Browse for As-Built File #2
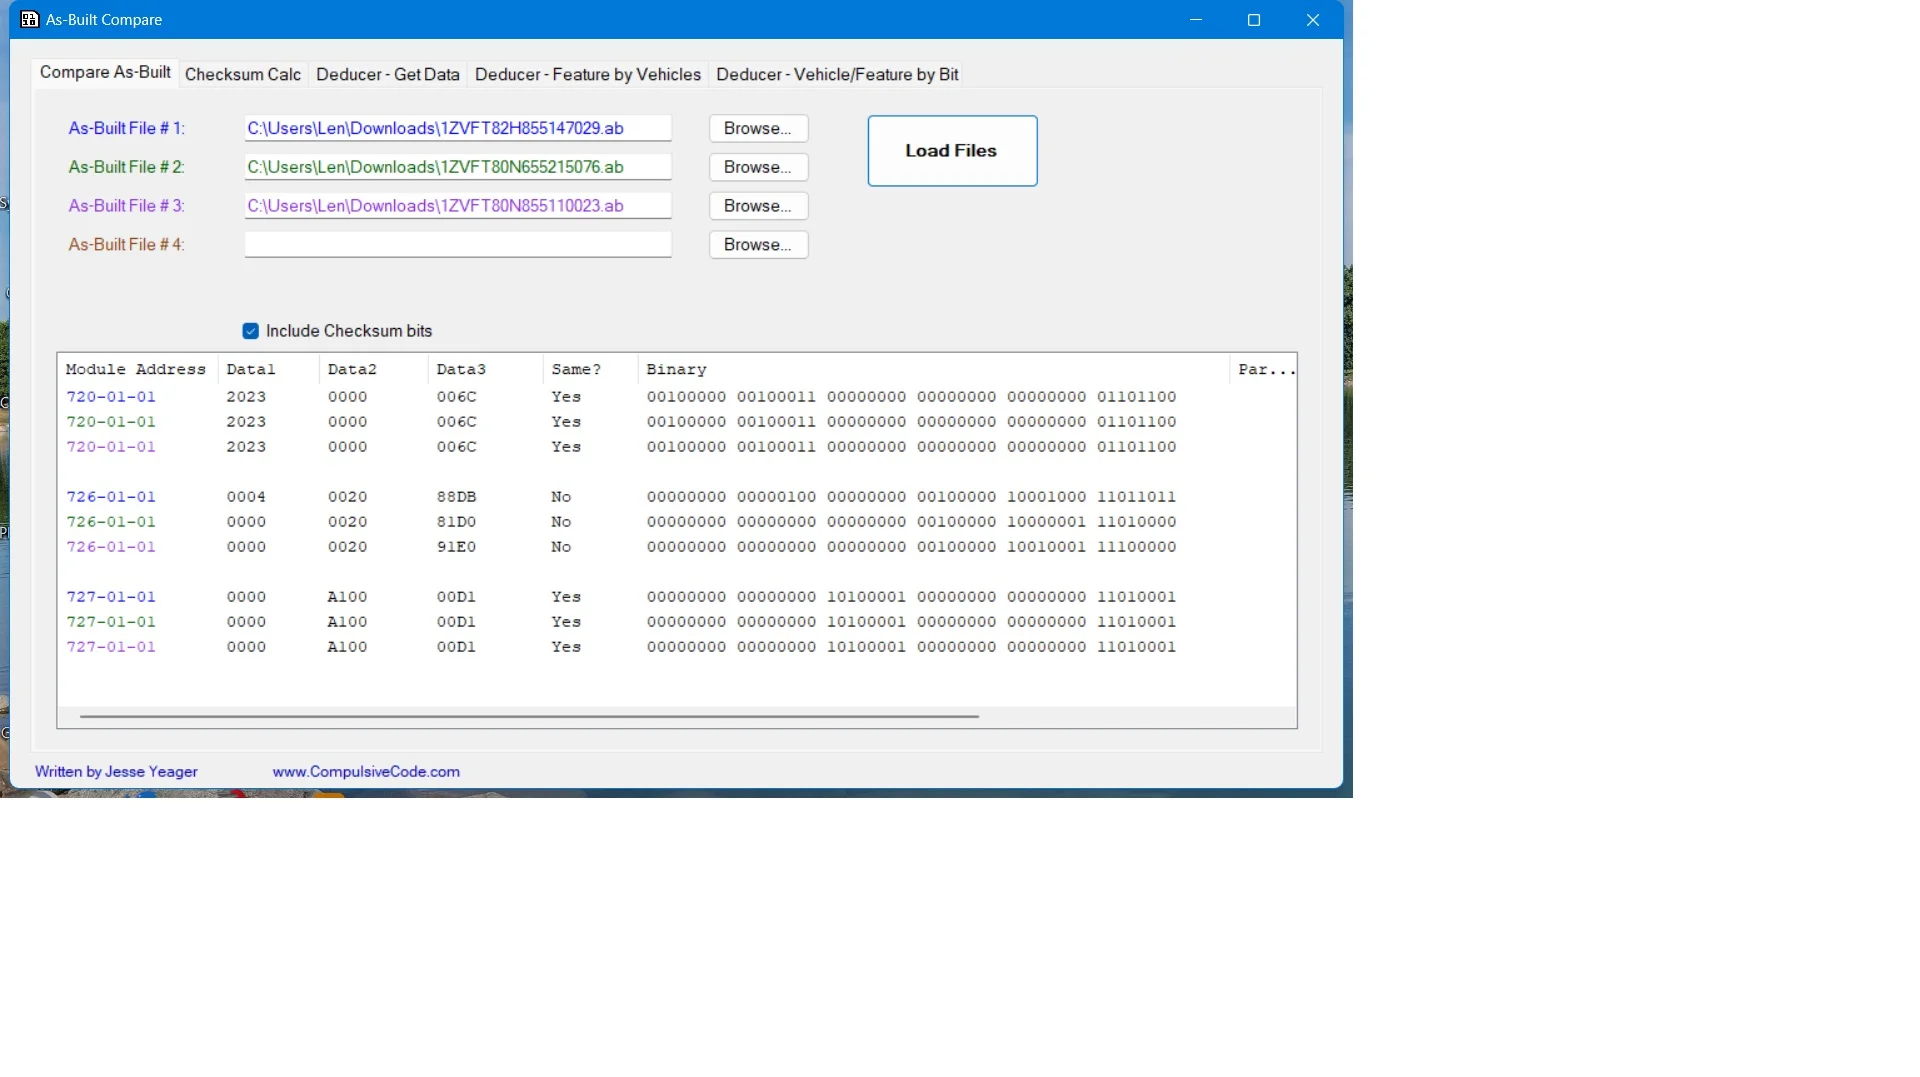 (x=758, y=167)
